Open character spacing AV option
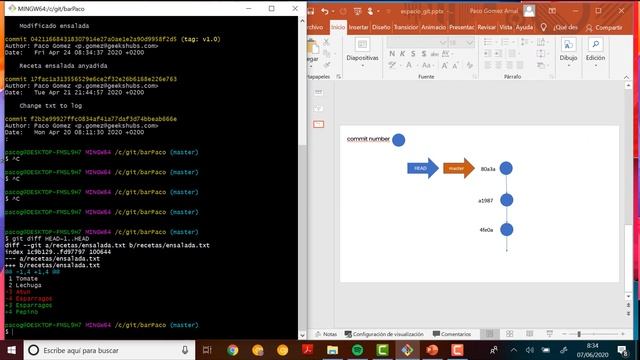640x360 pixels. (447, 54)
